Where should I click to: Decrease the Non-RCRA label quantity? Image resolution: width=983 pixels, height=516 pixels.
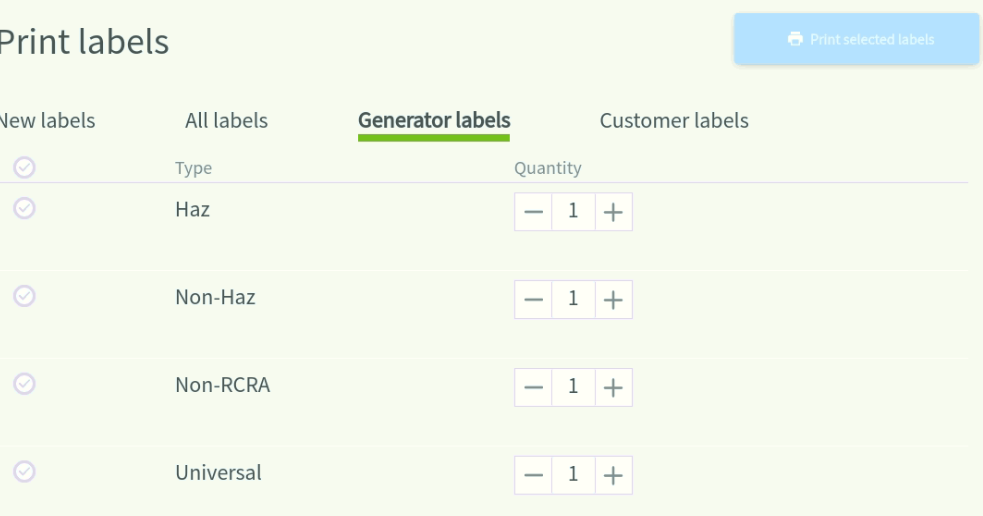coord(534,387)
